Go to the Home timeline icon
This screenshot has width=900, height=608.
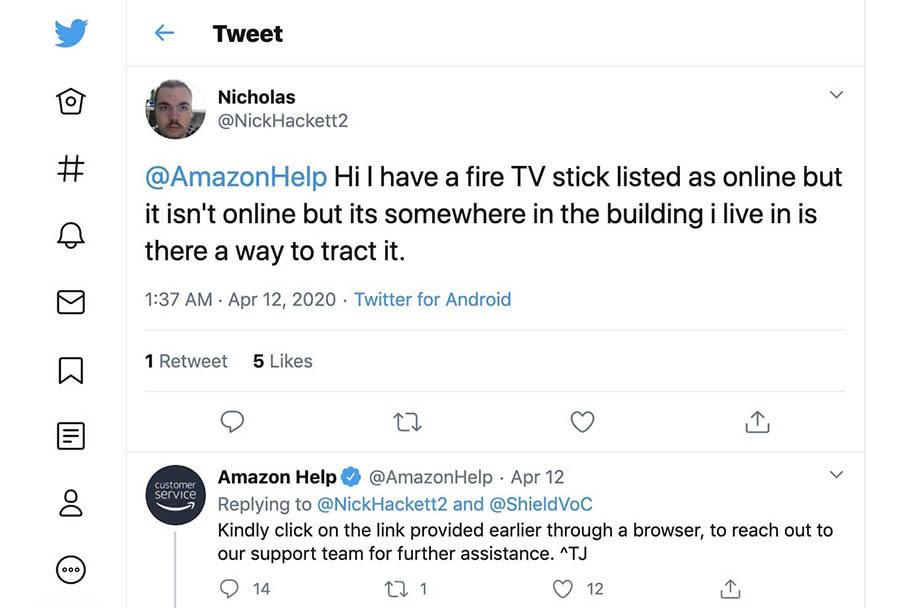pos(70,101)
